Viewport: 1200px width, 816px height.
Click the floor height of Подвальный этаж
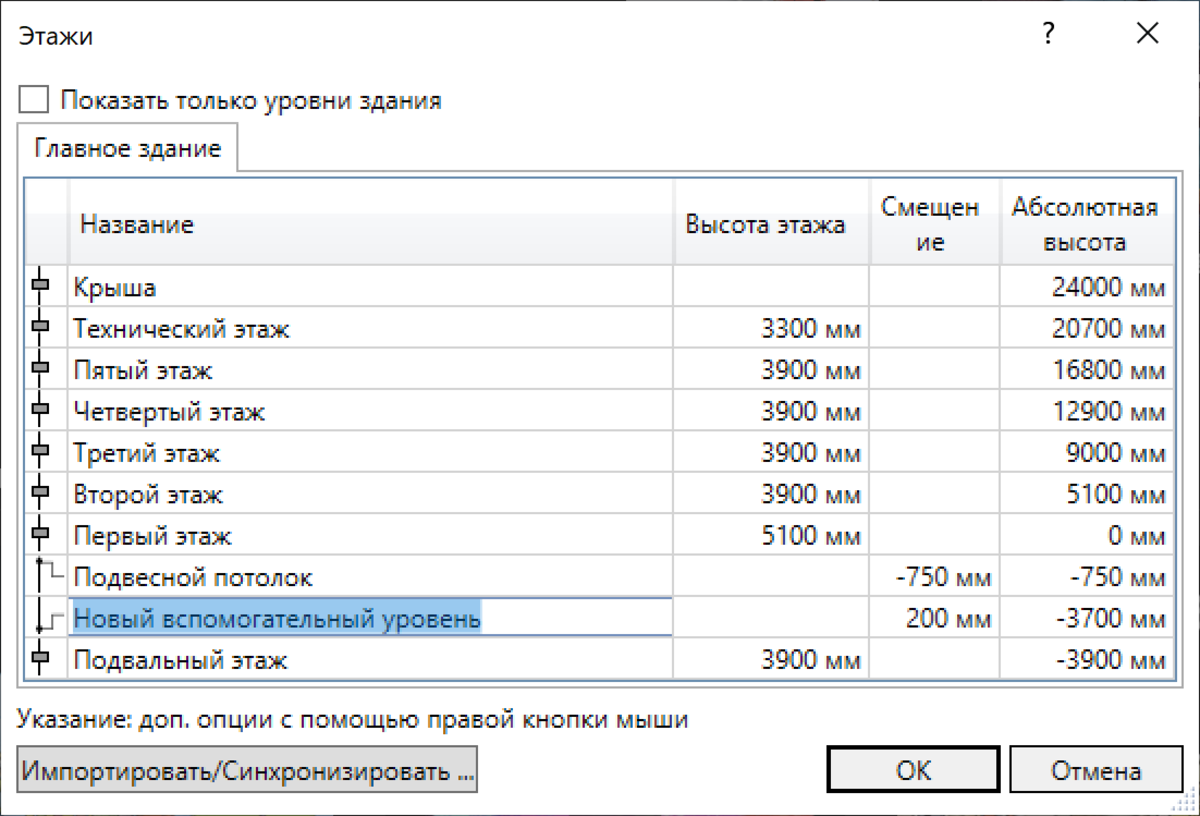point(772,660)
